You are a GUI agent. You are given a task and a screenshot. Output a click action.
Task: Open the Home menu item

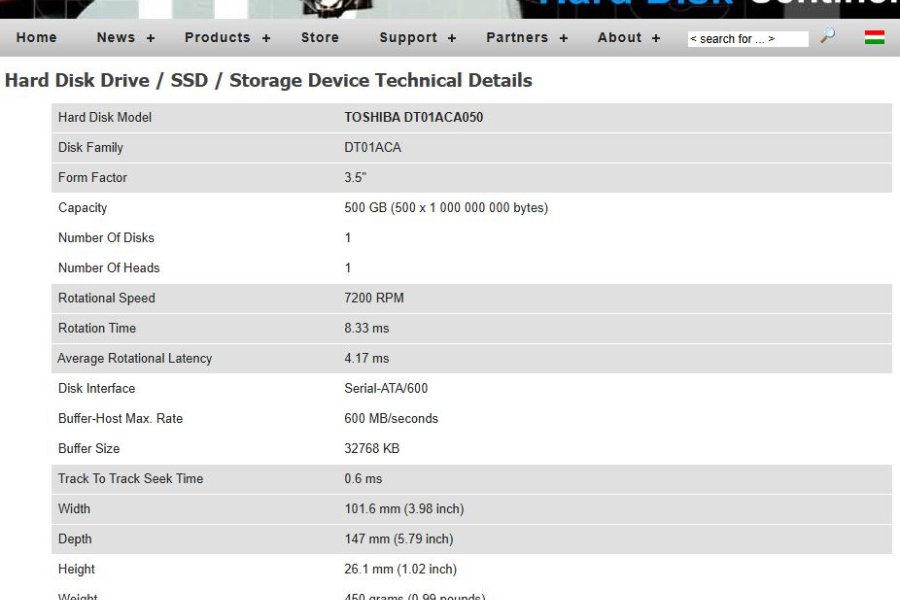click(x=37, y=37)
